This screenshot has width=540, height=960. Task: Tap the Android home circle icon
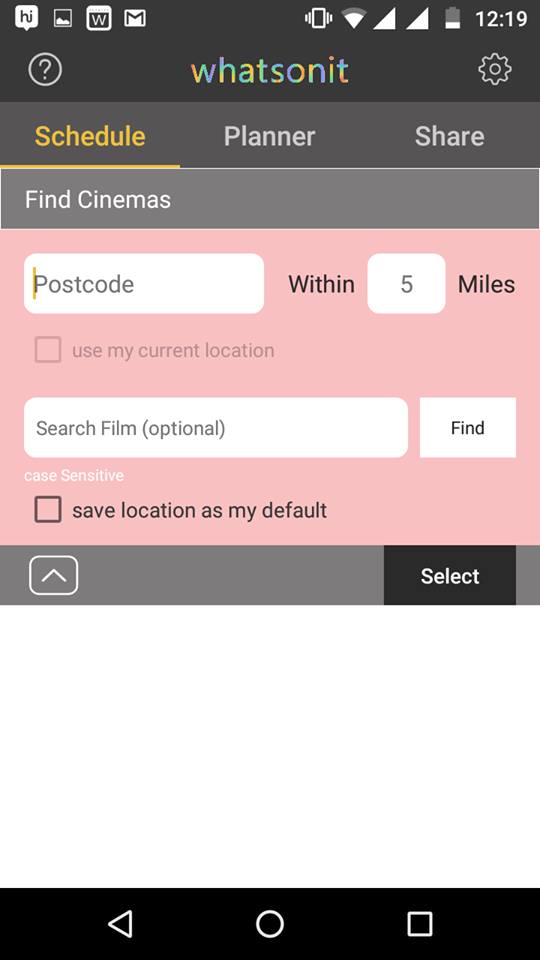(x=269, y=923)
